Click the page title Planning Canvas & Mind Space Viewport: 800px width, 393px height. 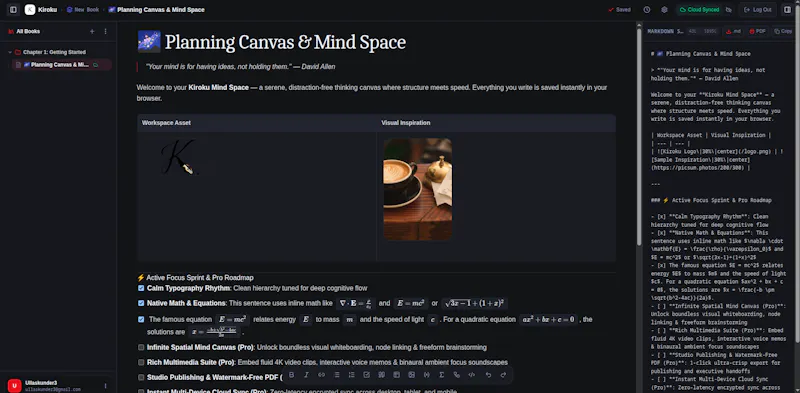(x=285, y=42)
